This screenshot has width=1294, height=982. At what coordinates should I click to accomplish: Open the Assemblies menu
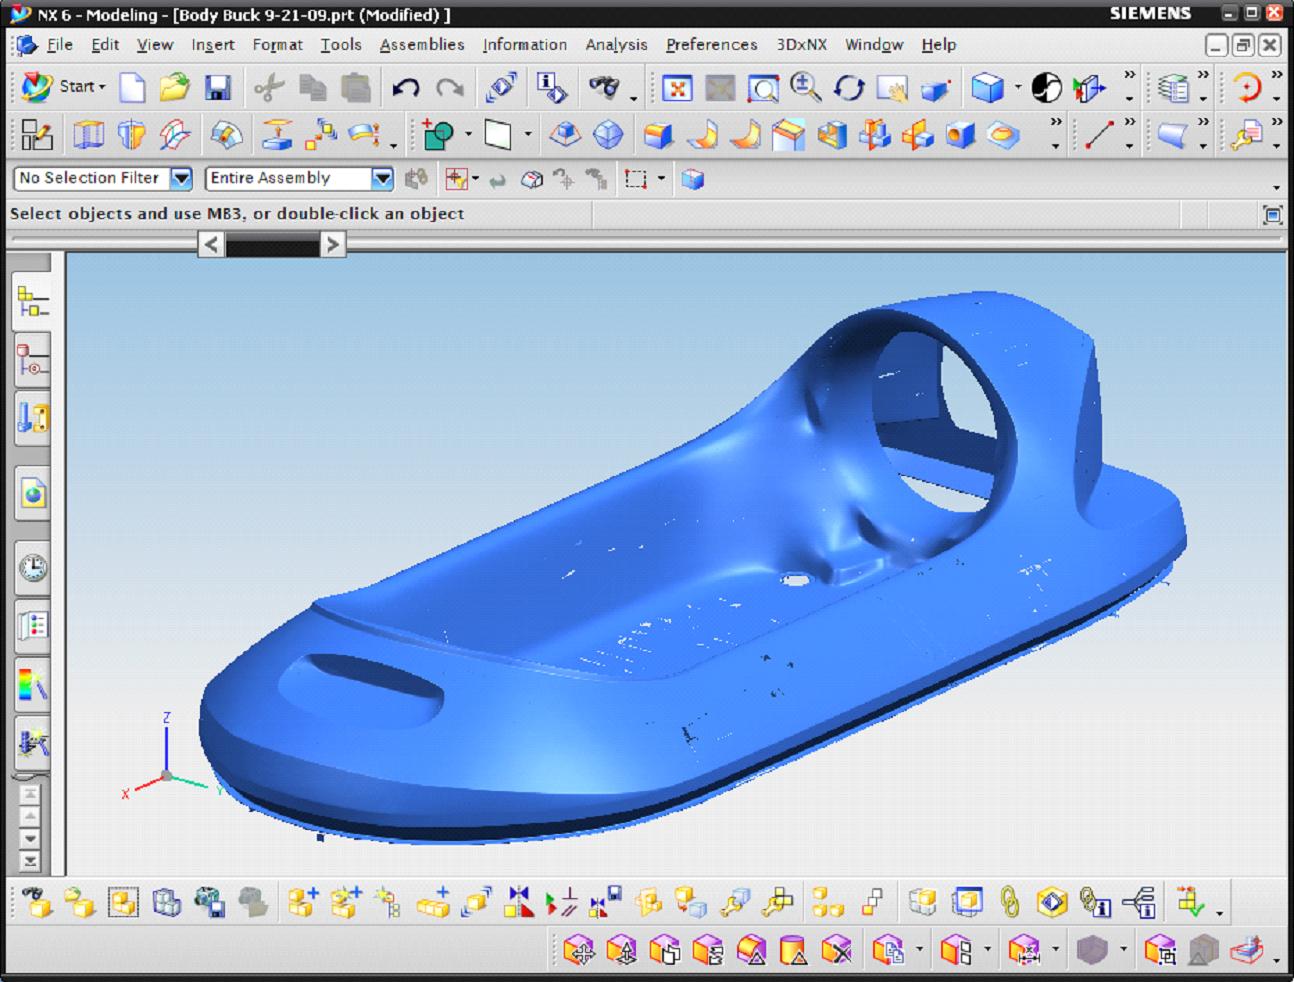click(422, 45)
